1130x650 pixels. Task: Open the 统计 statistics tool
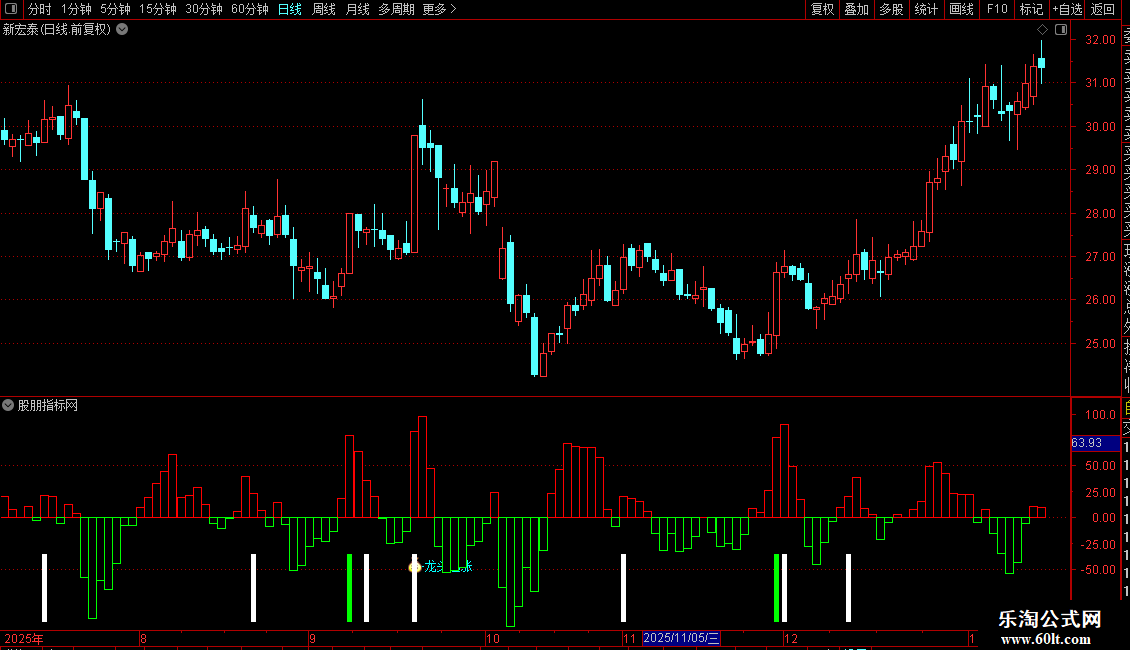point(925,9)
